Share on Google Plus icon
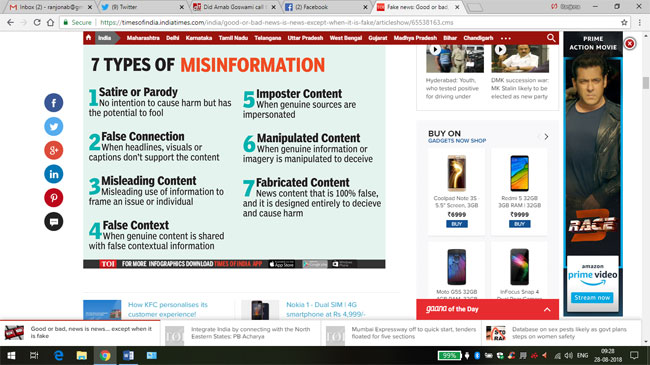The image size is (650, 365). tap(54, 150)
